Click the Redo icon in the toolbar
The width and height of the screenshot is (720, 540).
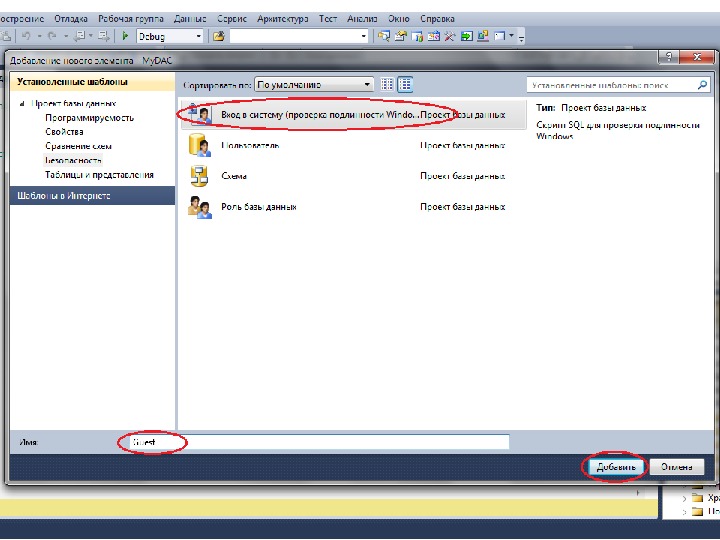click(52, 35)
